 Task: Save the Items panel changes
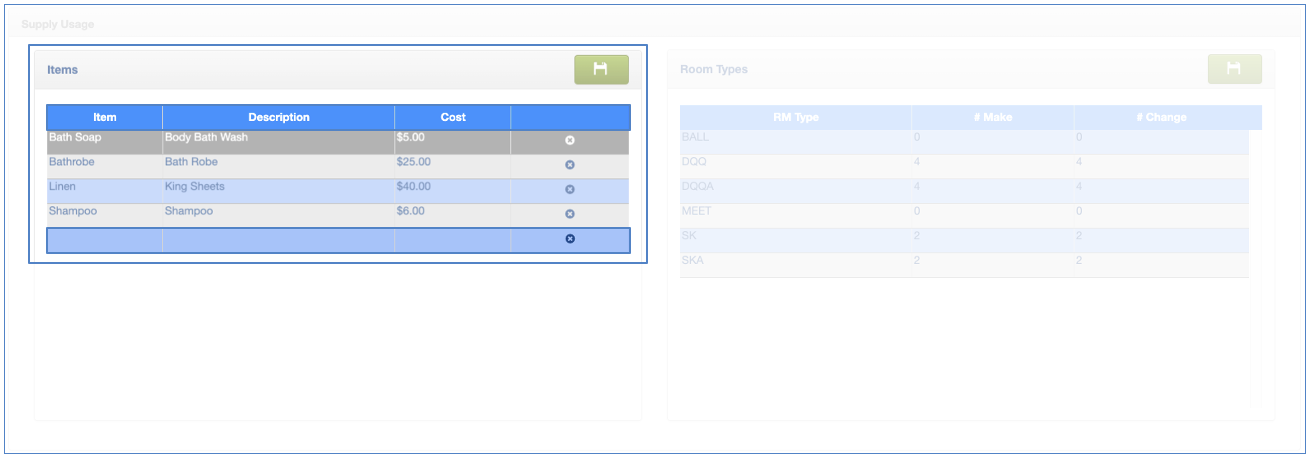[601, 69]
